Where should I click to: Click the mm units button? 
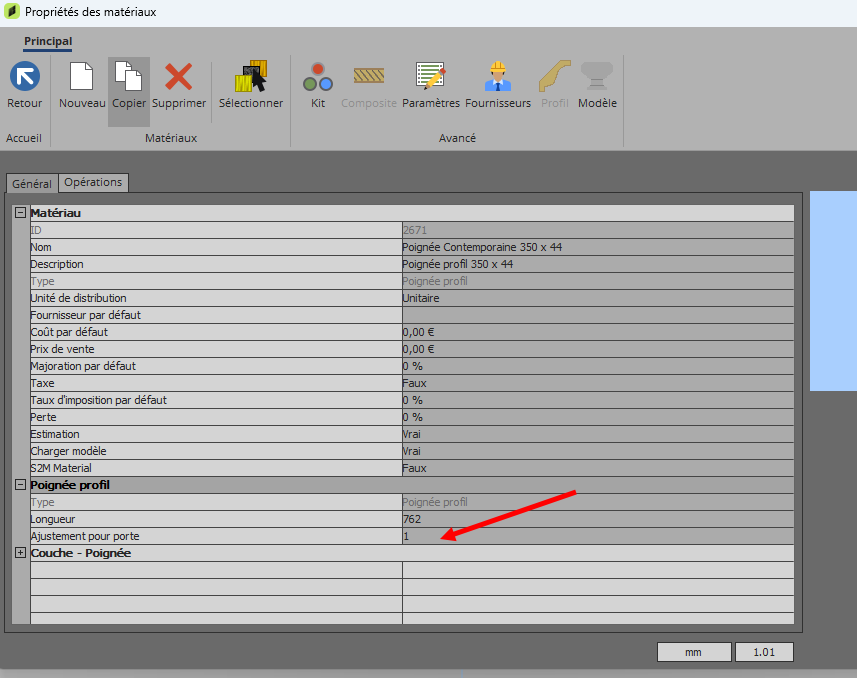(x=692, y=652)
